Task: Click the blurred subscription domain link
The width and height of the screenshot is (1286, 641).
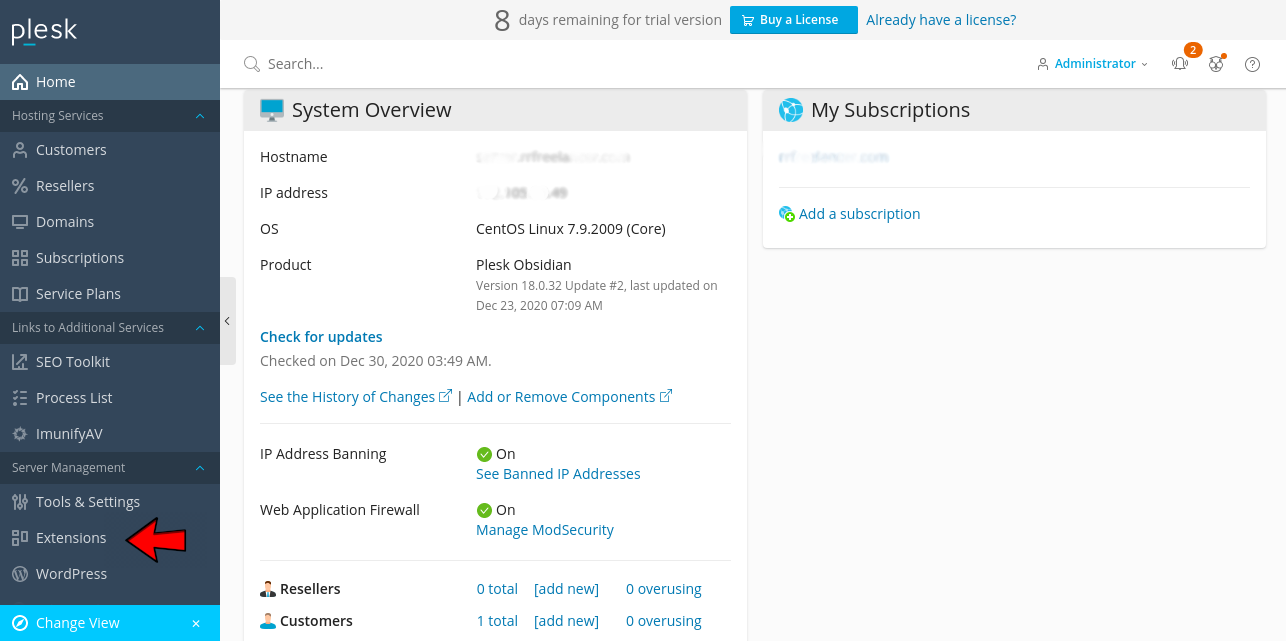Action: tap(833, 157)
